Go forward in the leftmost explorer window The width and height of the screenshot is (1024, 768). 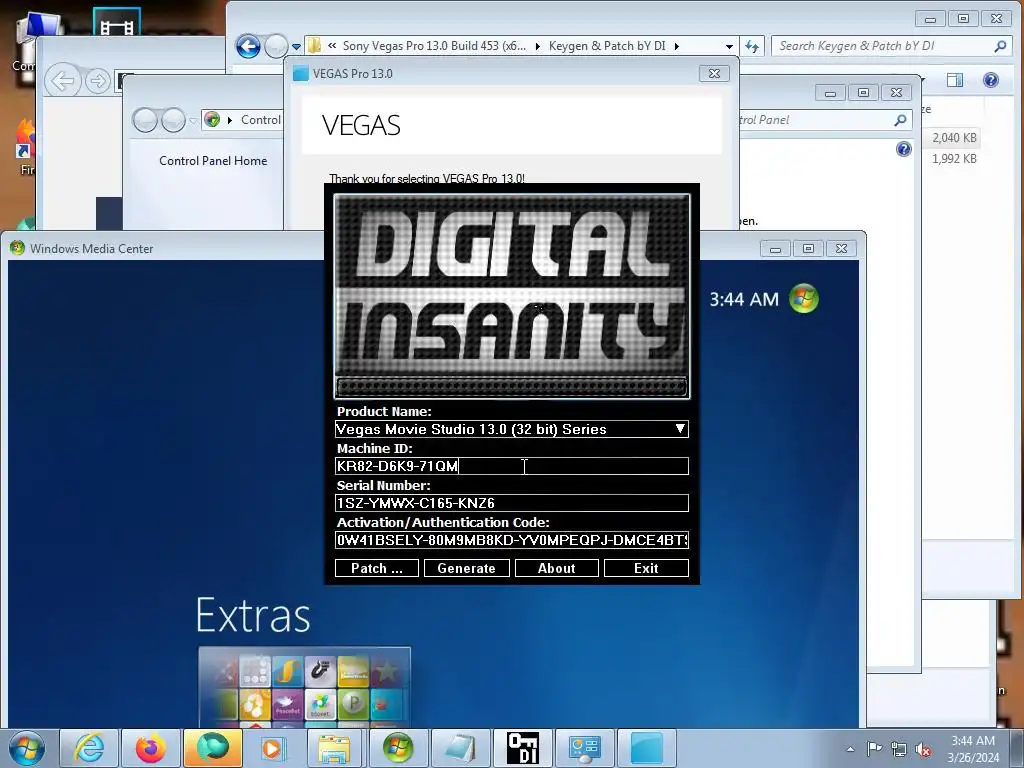[97, 82]
